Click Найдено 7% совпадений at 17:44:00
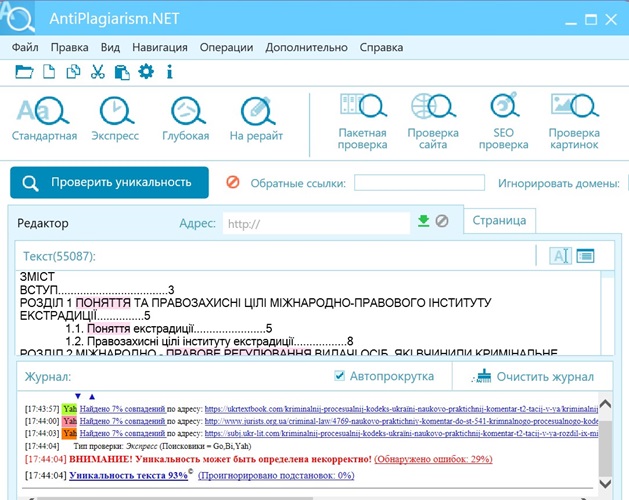 tap(122, 421)
